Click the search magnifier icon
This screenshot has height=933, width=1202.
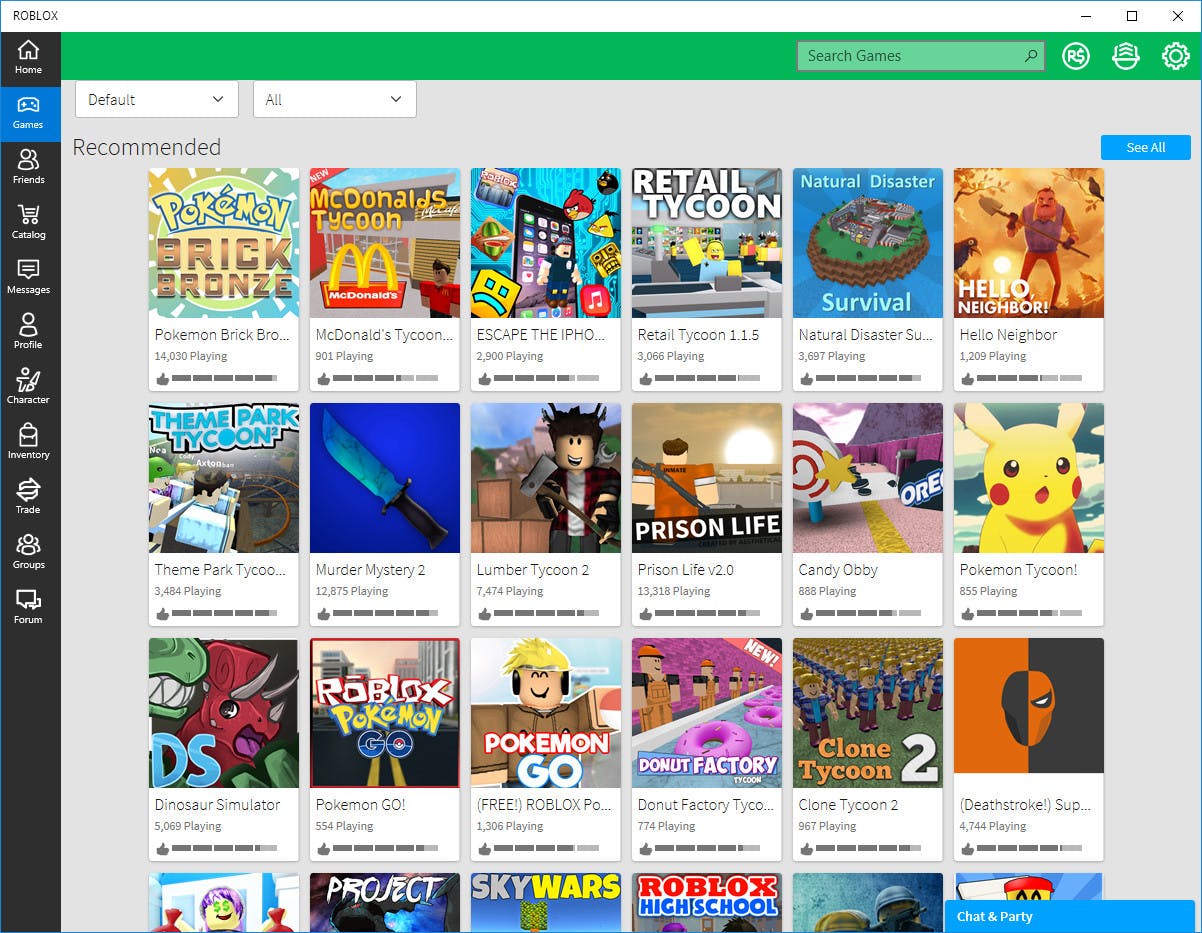pos(1031,56)
